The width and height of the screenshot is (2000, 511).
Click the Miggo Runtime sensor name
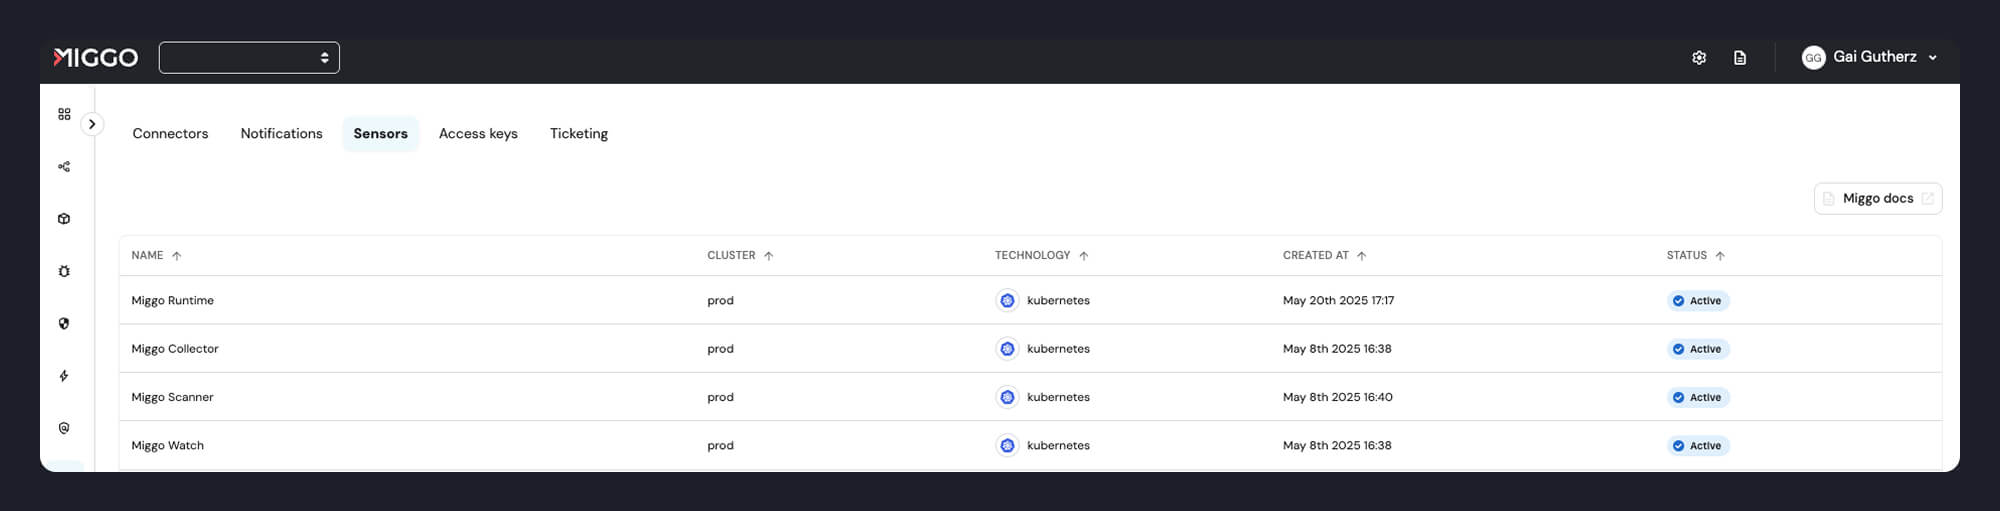(x=172, y=300)
